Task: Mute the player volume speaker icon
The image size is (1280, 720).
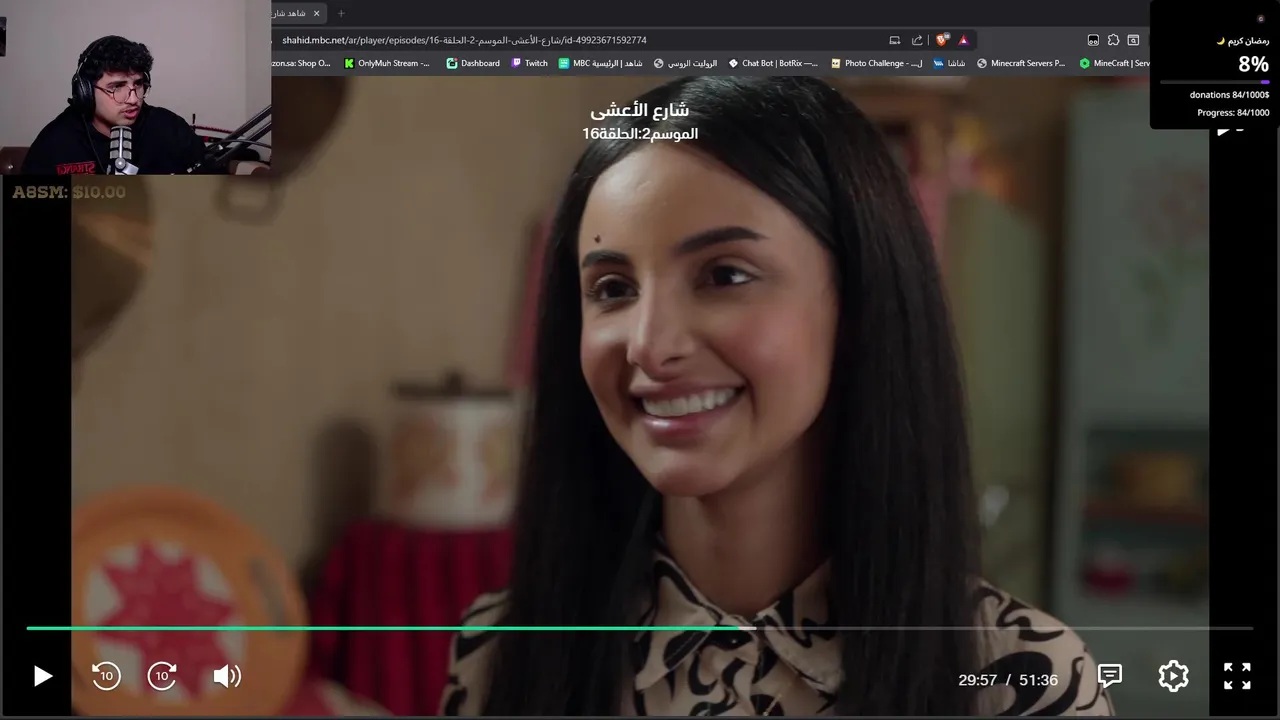Action: [227, 676]
